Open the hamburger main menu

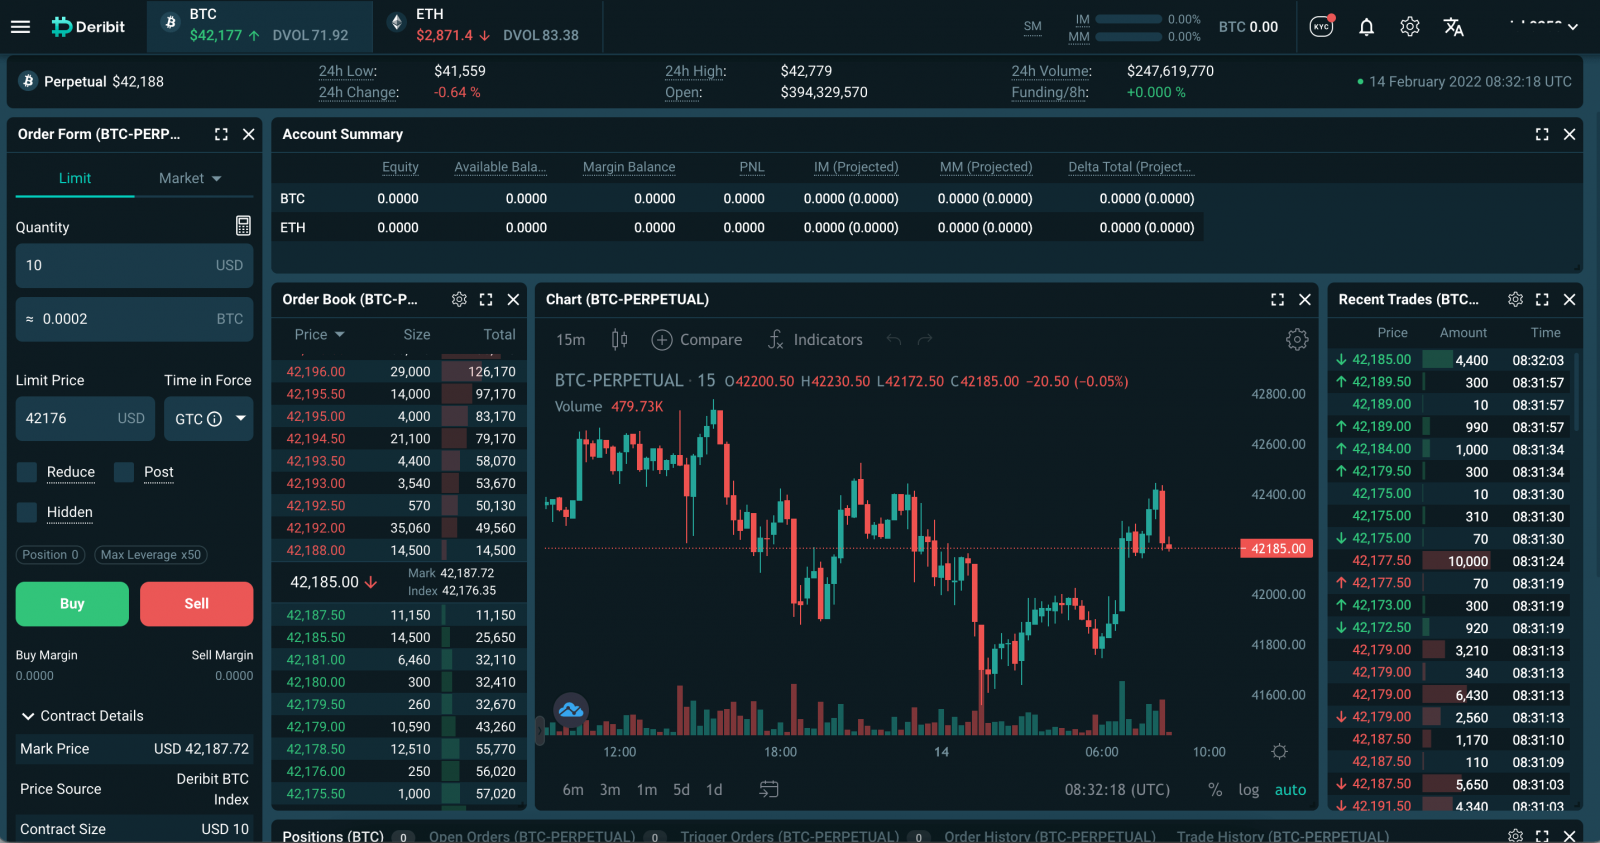20,27
